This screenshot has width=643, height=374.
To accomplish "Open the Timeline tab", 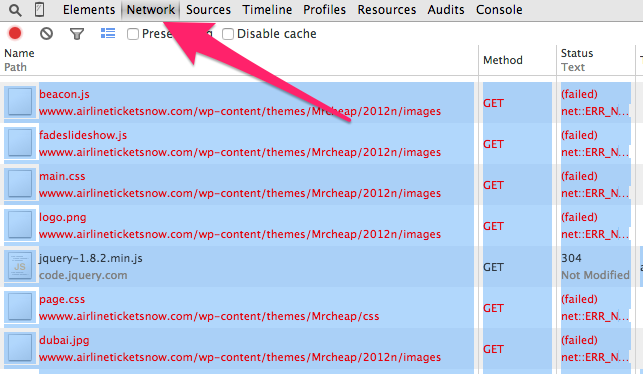I will [267, 9].
